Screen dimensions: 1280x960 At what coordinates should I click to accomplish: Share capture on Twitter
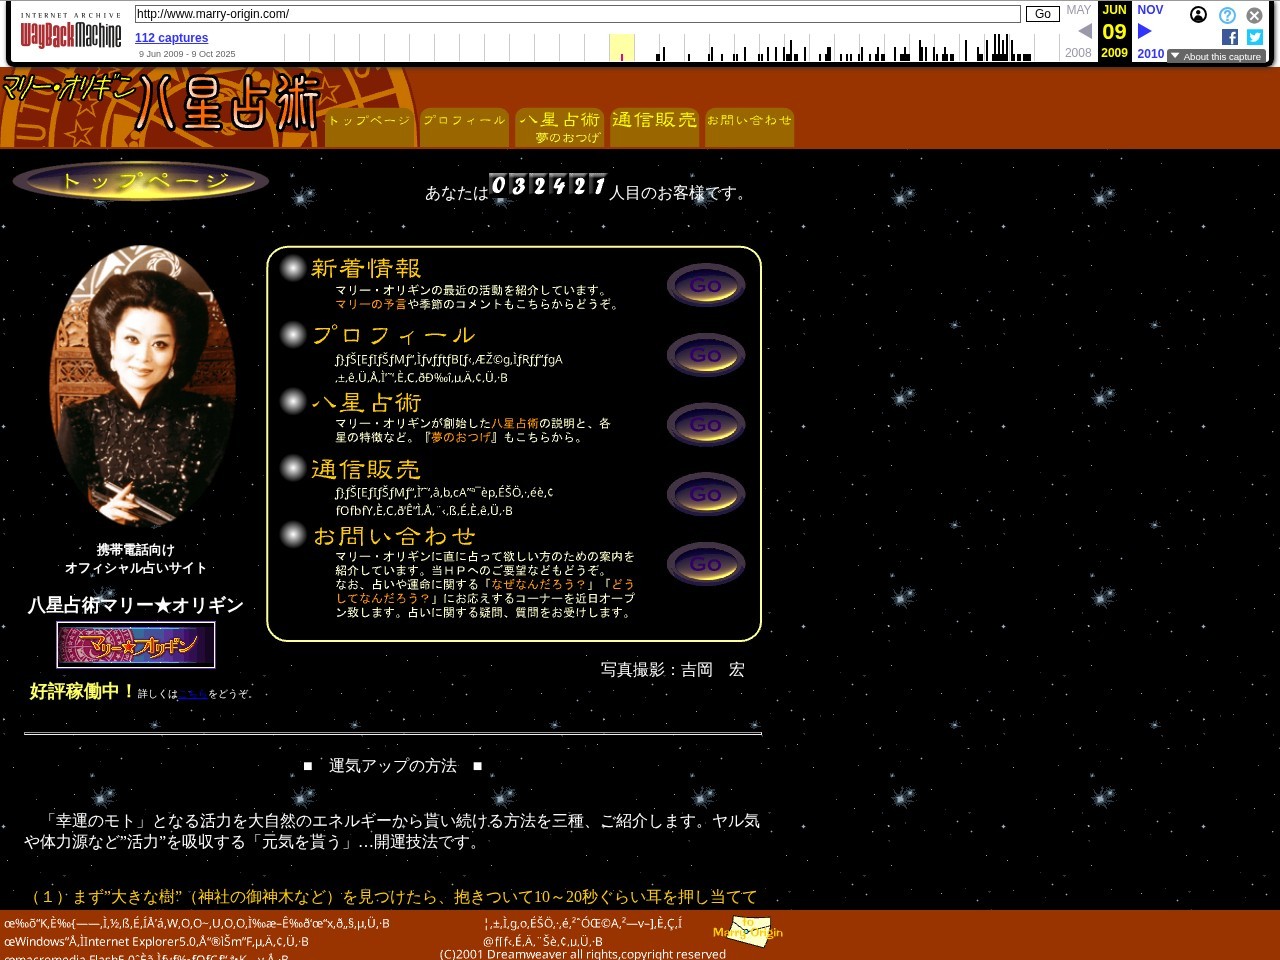coord(1254,37)
